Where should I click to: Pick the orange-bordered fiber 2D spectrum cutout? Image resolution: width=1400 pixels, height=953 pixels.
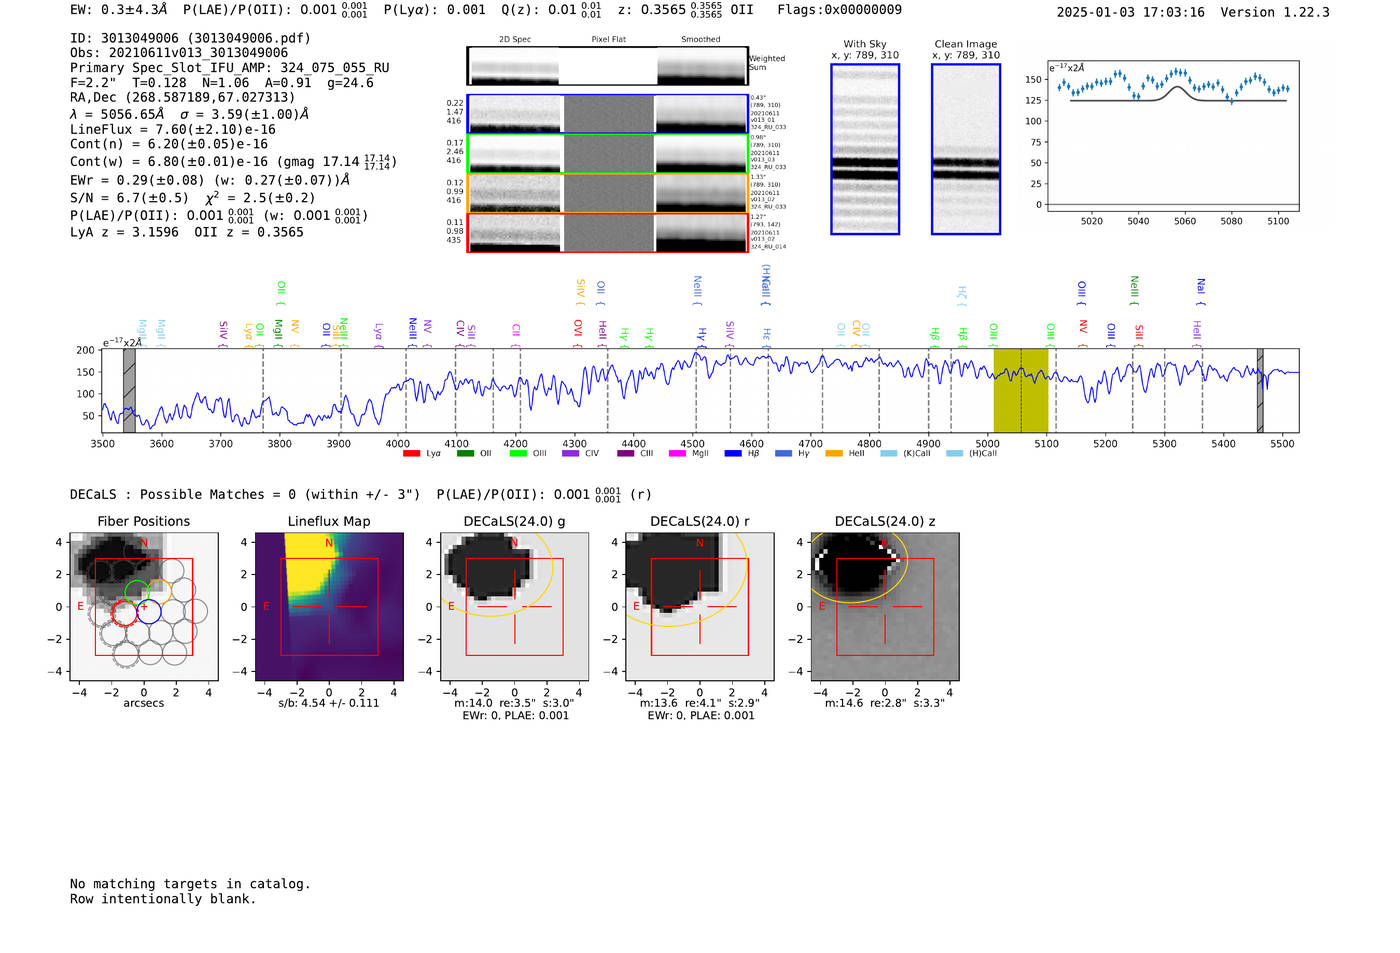(515, 193)
